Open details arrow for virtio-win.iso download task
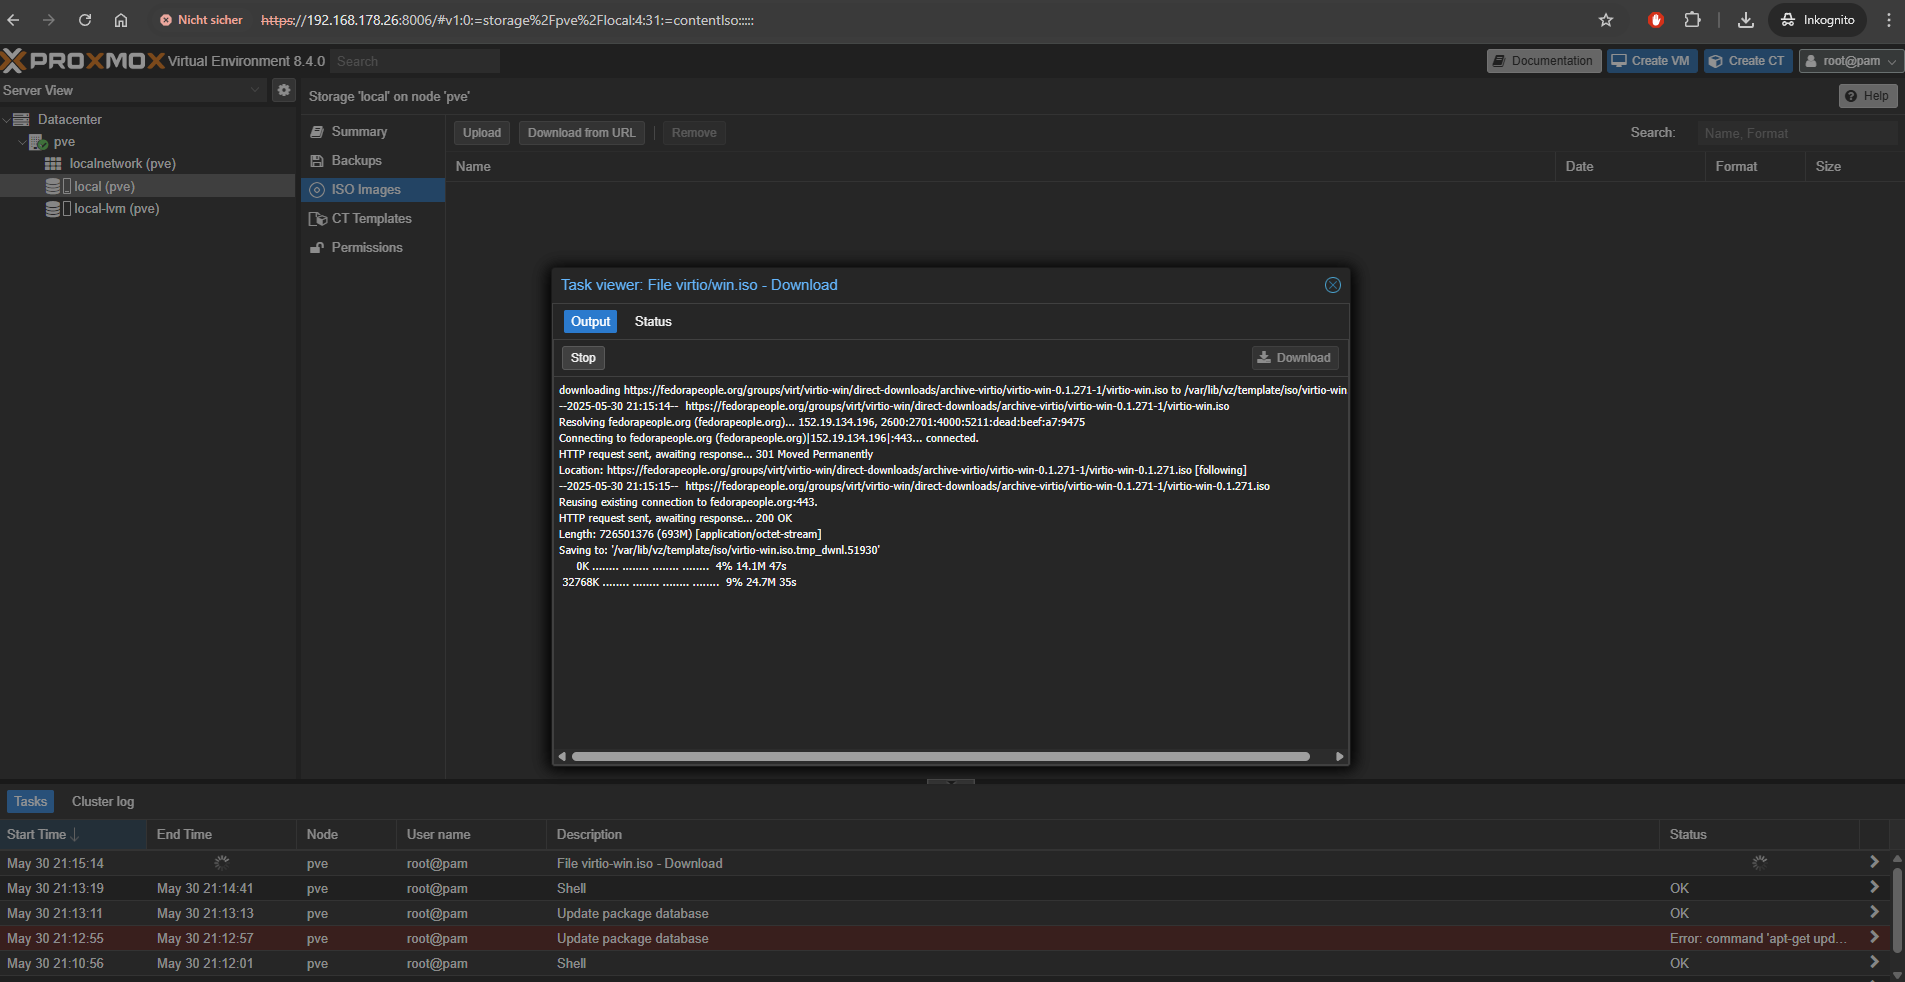Viewport: 1905px width, 982px height. (x=1873, y=862)
